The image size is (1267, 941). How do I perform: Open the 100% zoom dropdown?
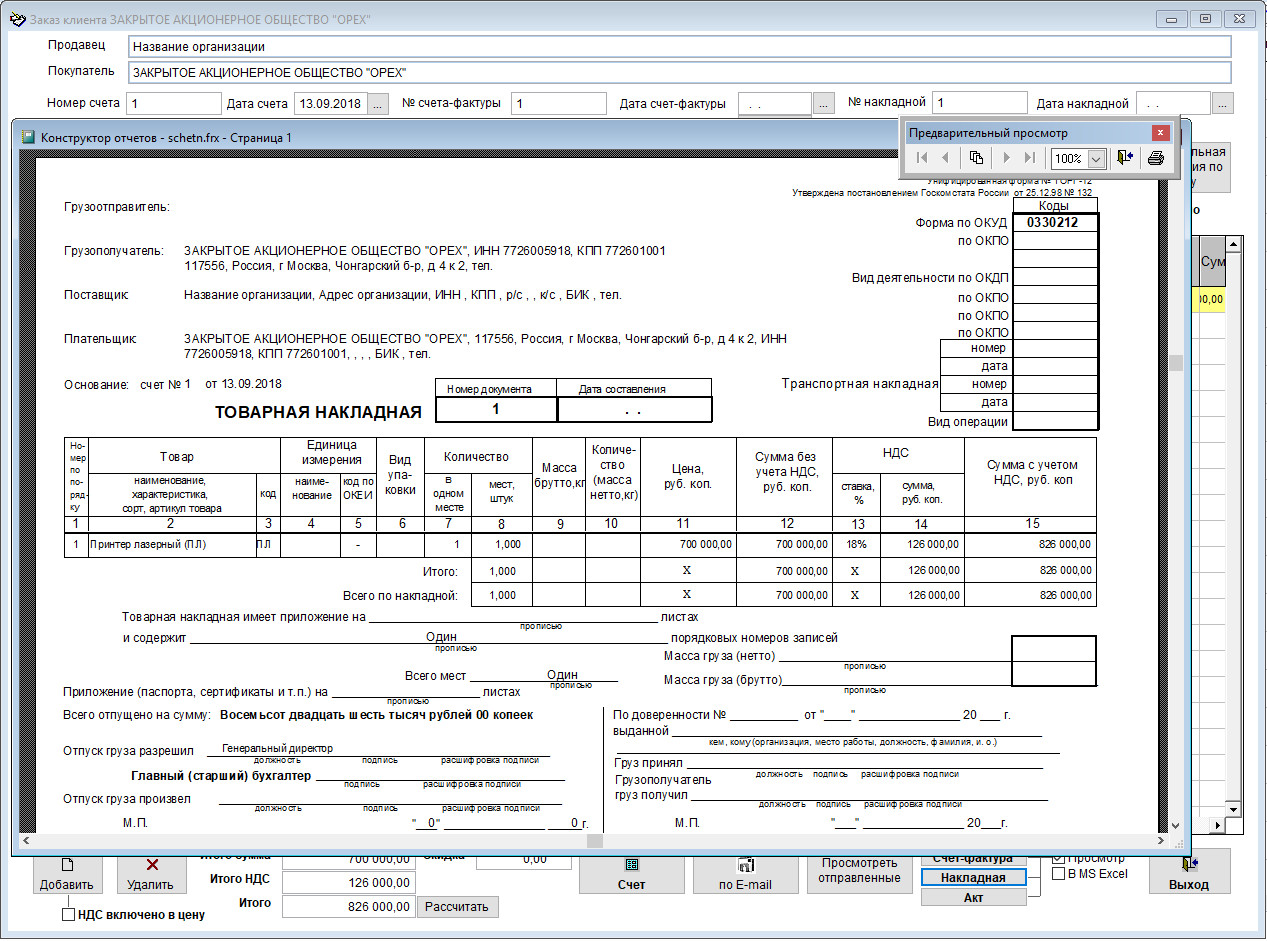pyautogui.click(x=1096, y=159)
